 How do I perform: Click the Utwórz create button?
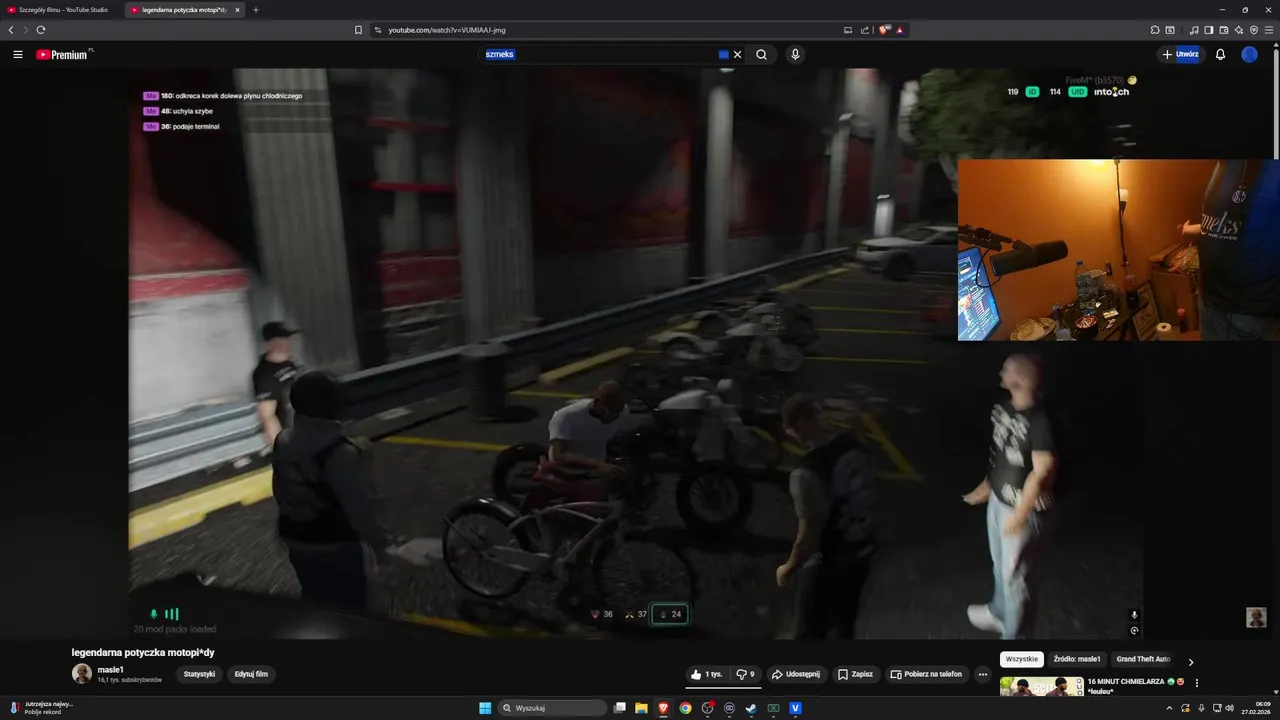point(1180,55)
